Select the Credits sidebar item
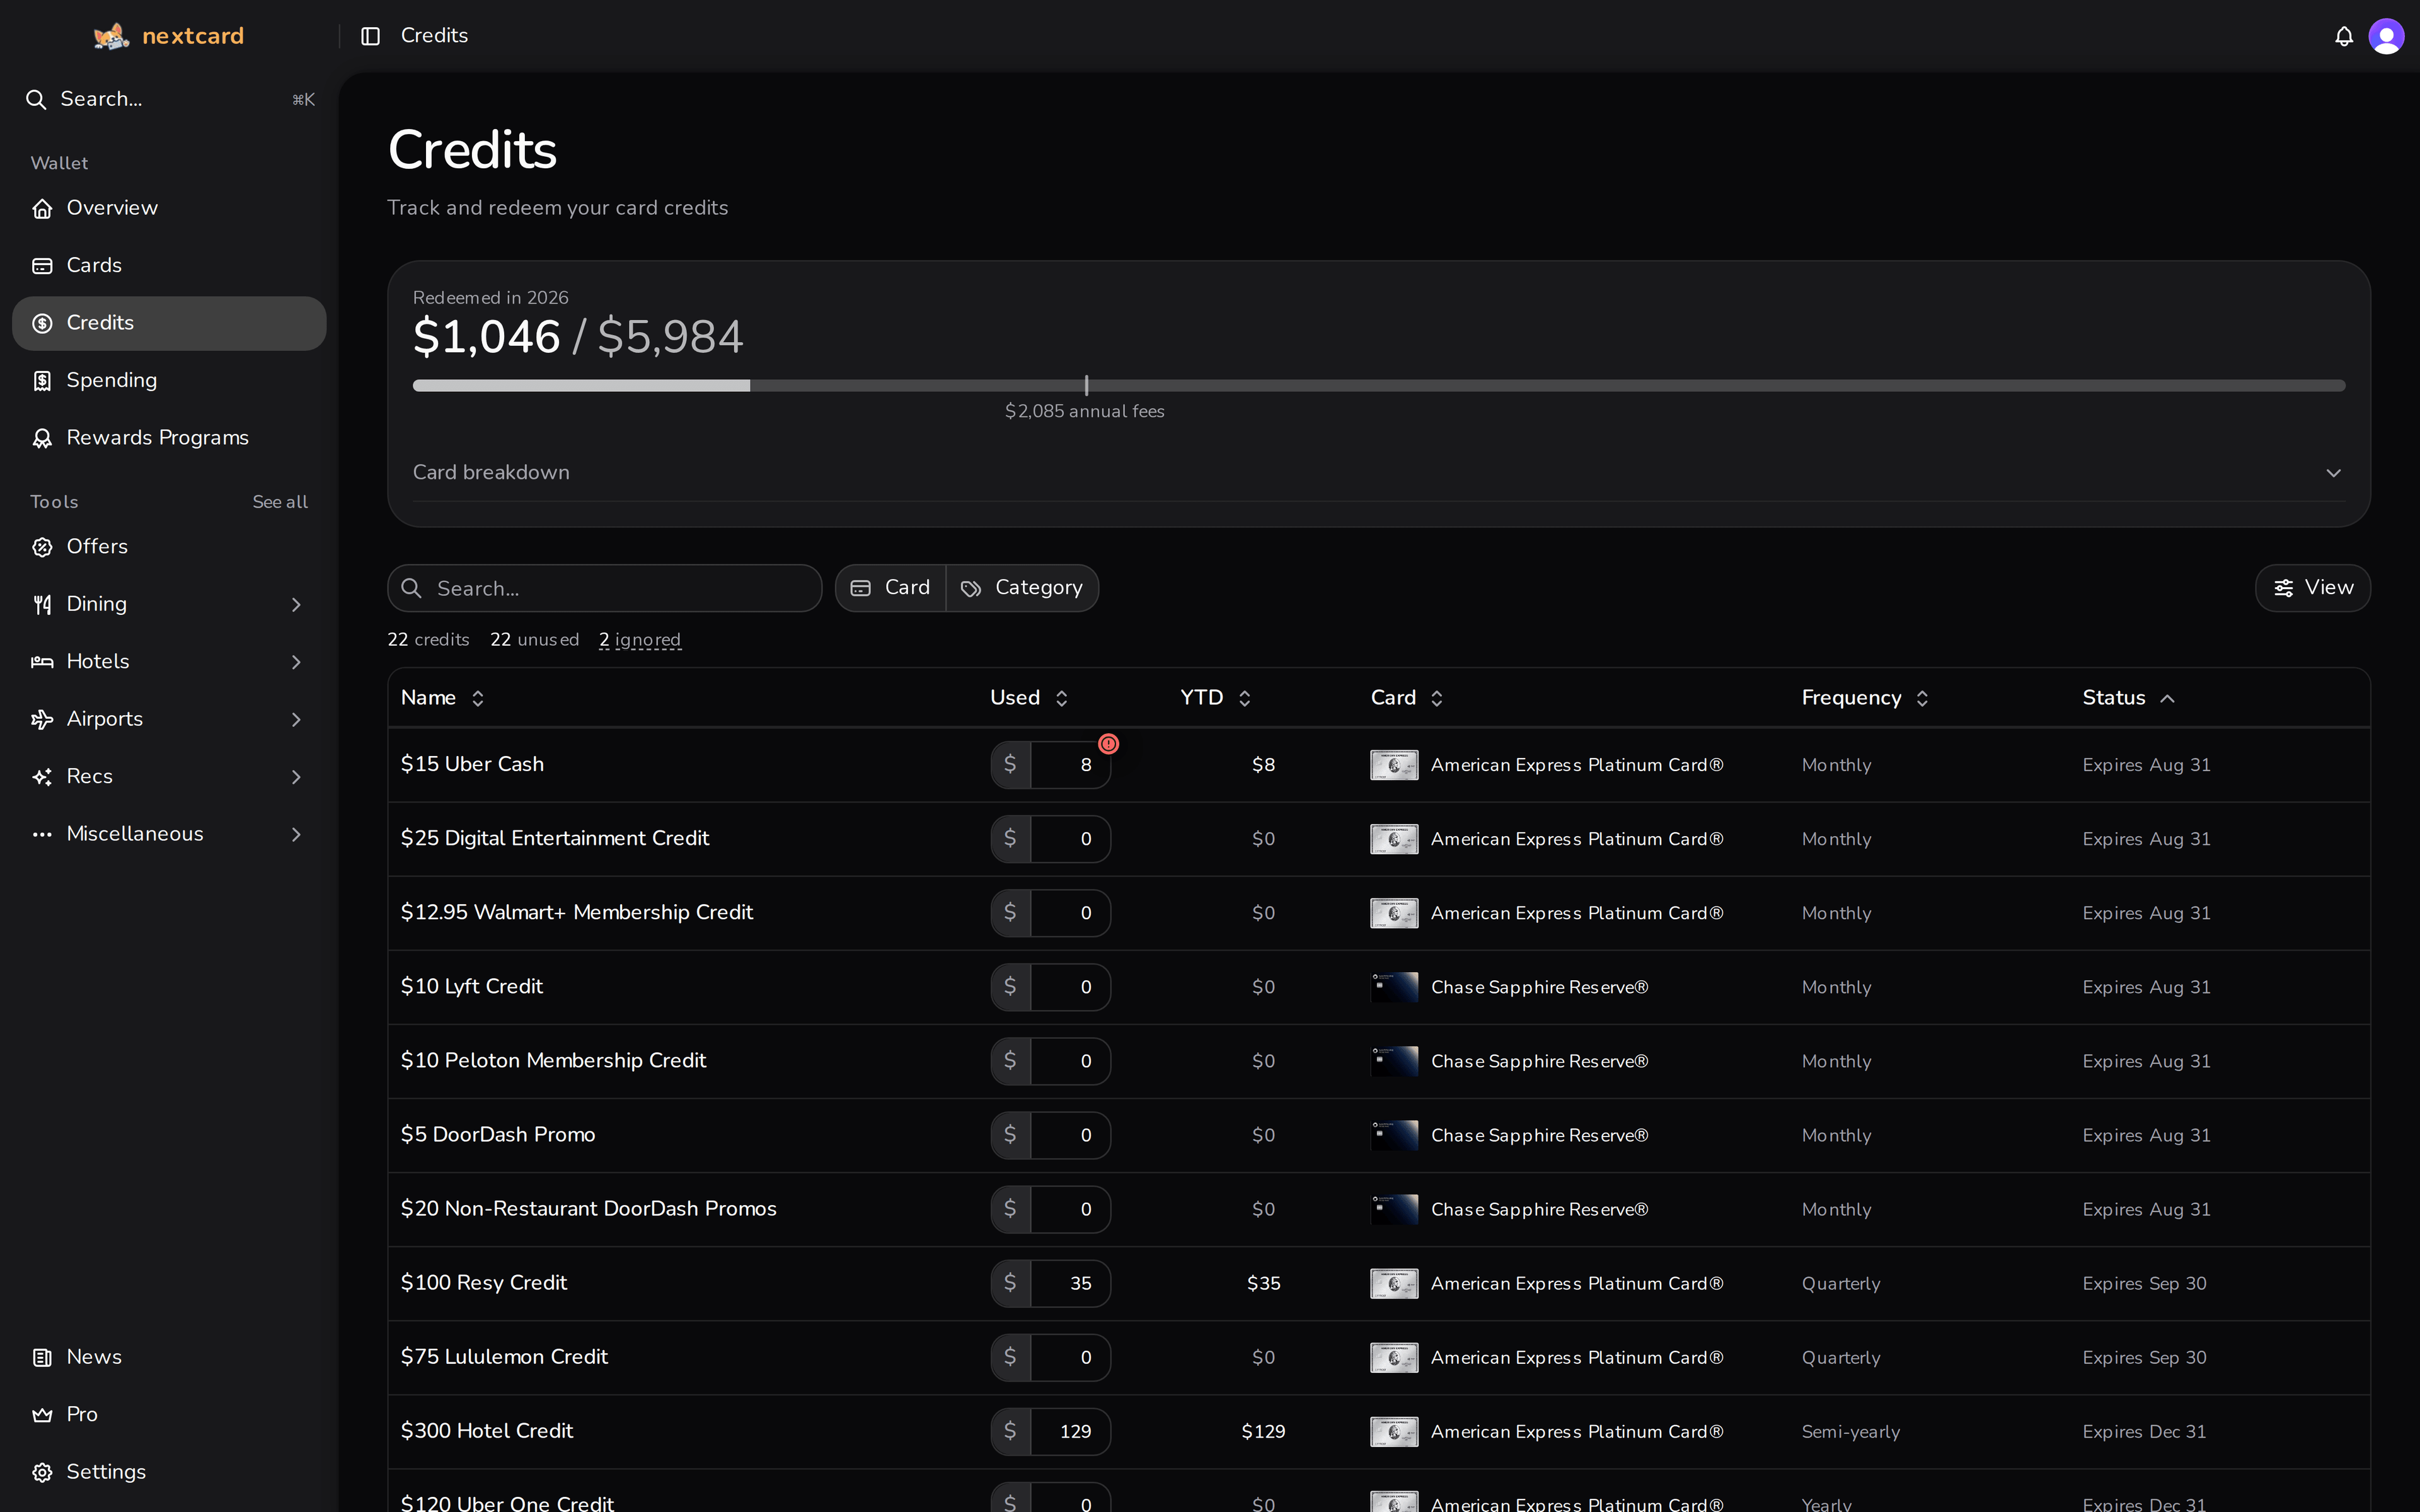2420x1512 pixels. pyautogui.click(x=169, y=323)
